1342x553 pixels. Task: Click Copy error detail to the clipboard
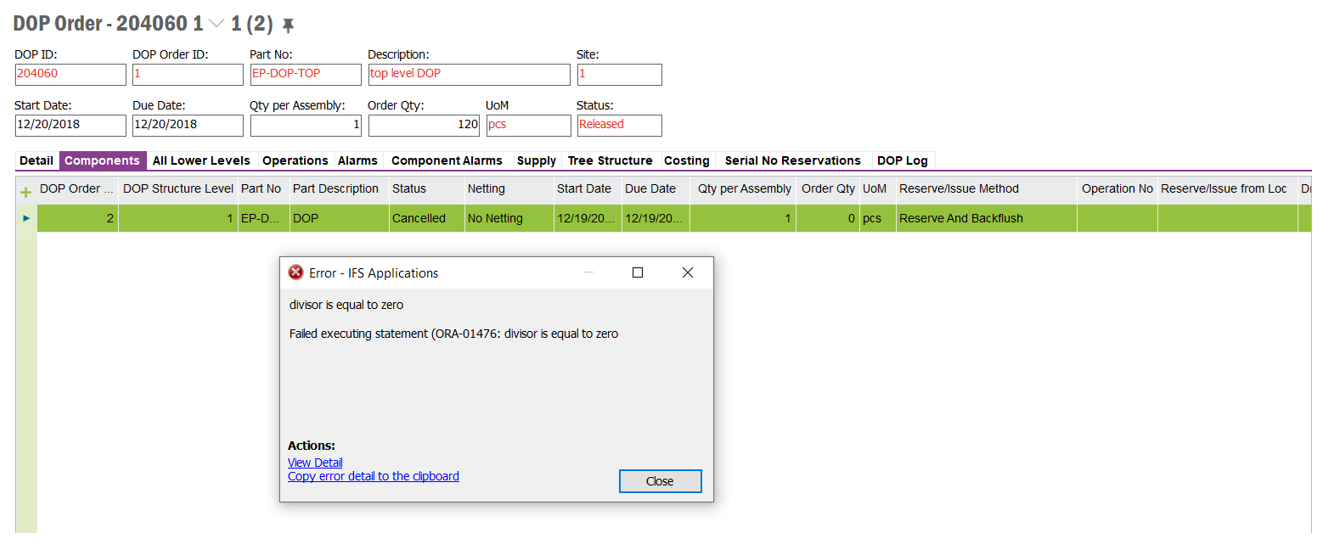click(373, 476)
